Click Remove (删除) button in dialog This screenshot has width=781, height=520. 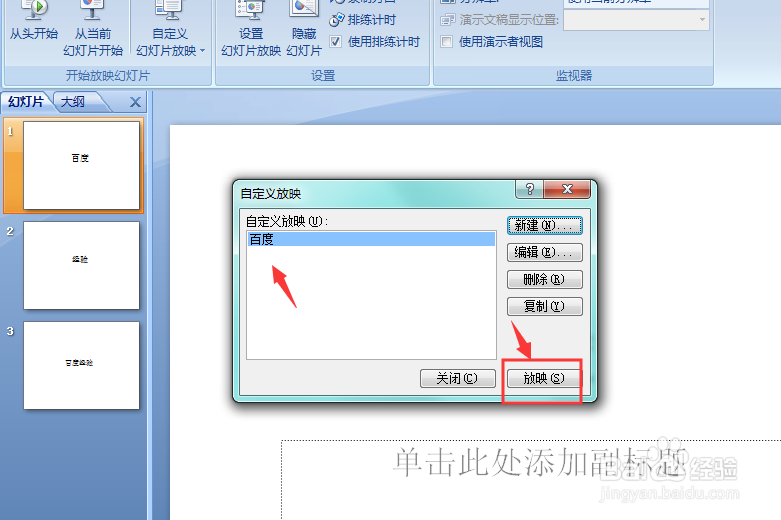[x=544, y=279]
